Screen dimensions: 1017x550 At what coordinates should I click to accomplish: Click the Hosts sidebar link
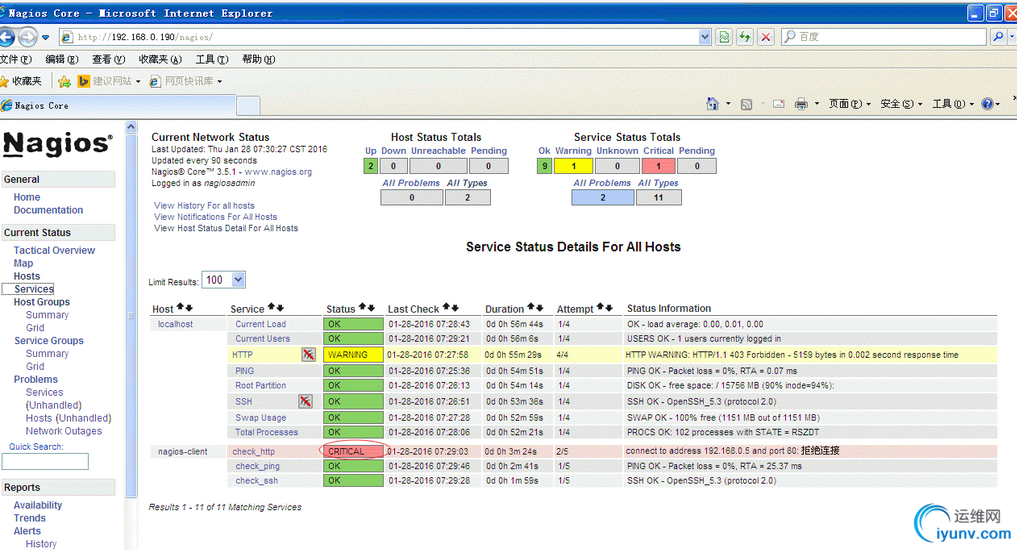[x=27, y=276]
